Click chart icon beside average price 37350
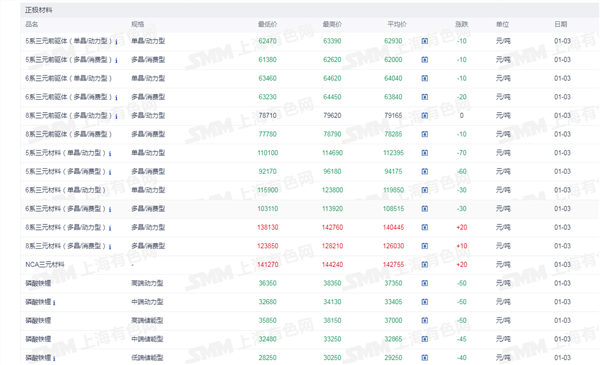600x365 pixels. [x=425, y=283]
